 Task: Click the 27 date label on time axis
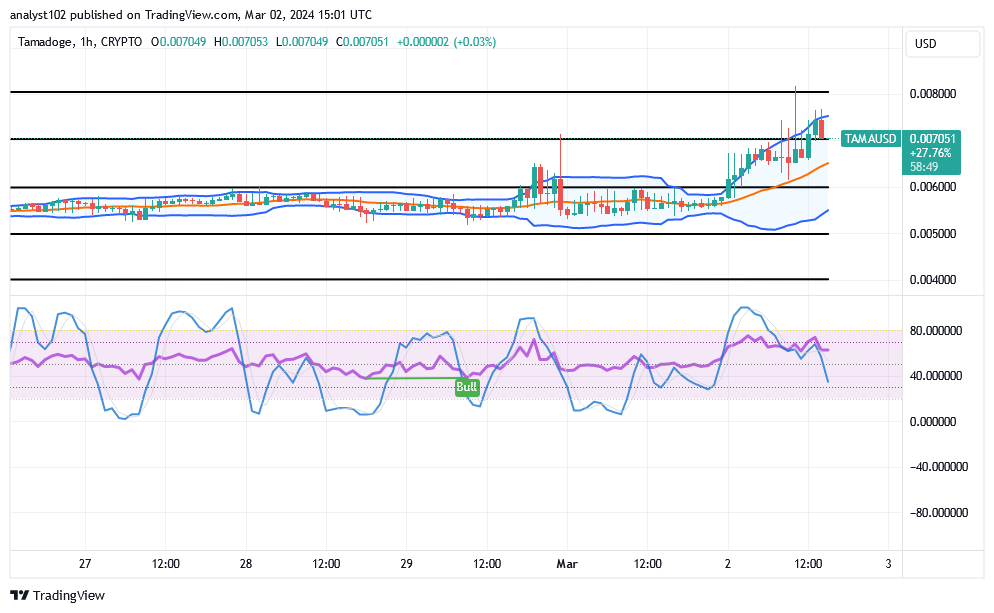point(85,564)
